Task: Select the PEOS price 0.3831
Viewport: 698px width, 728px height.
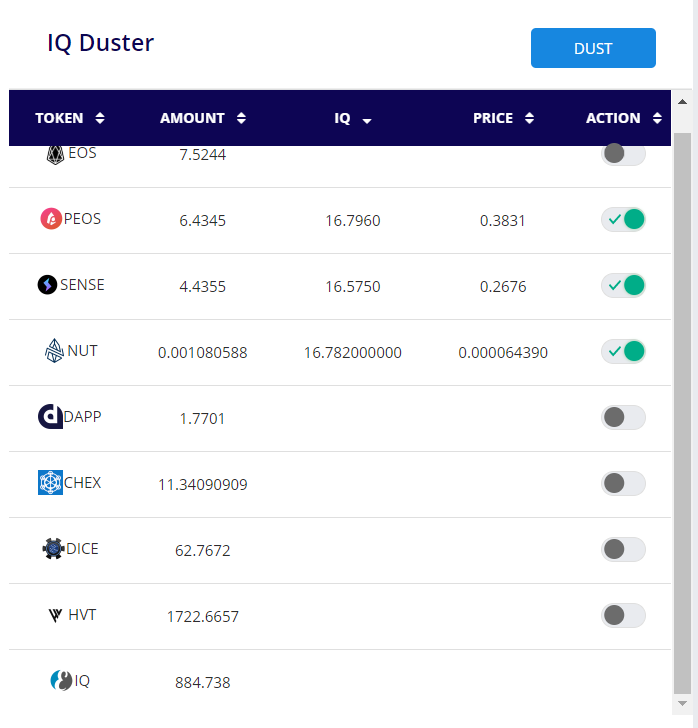Action: [502, 221]
